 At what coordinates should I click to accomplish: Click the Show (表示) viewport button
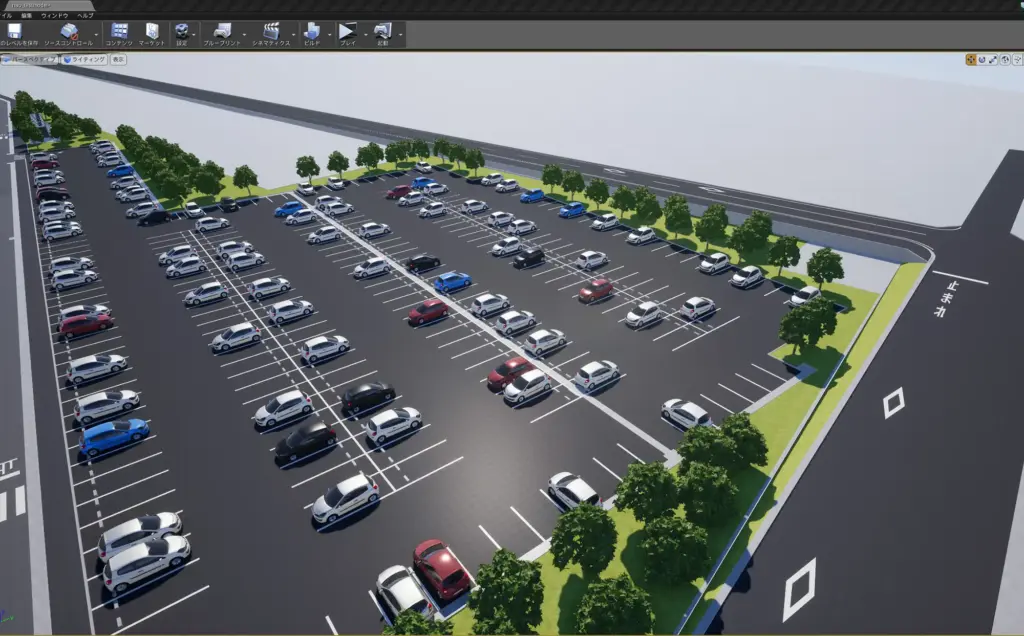tap(118, 60)
